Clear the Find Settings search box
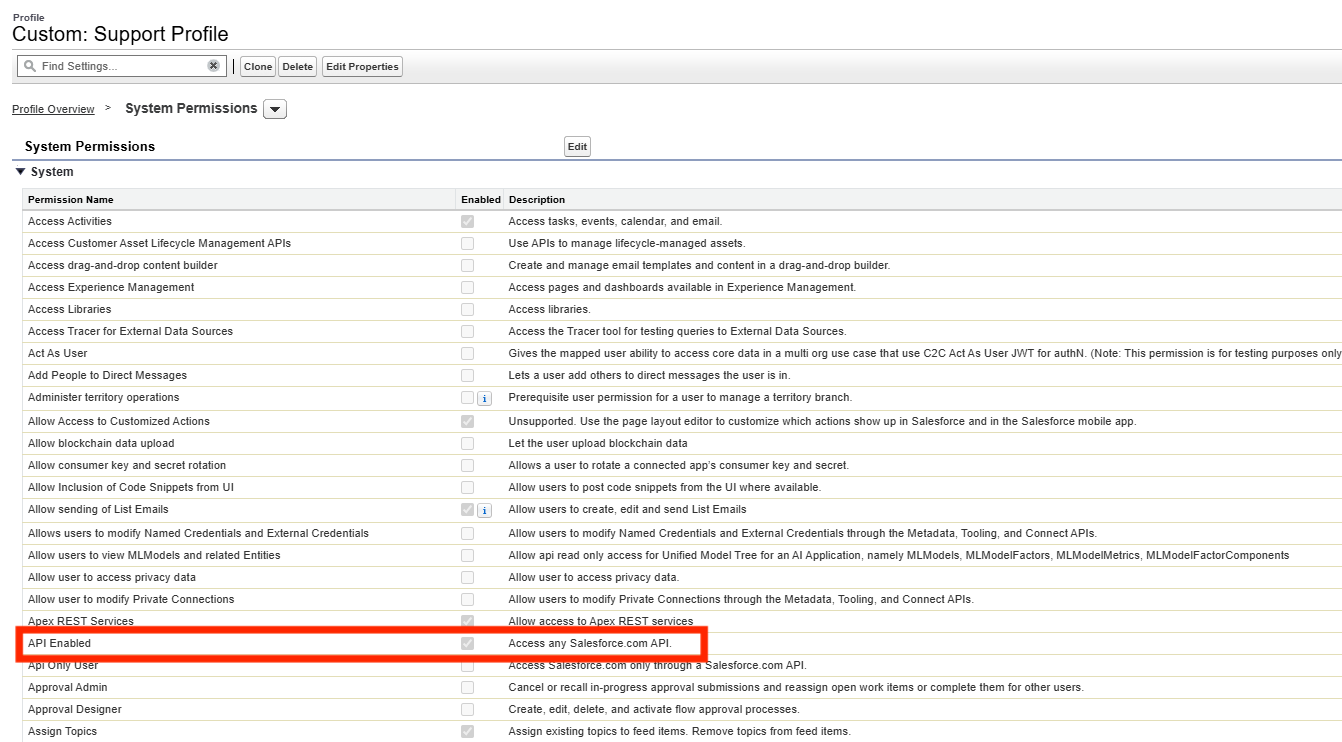Screen dimensions: 1342x742 [x=213, y=66]
